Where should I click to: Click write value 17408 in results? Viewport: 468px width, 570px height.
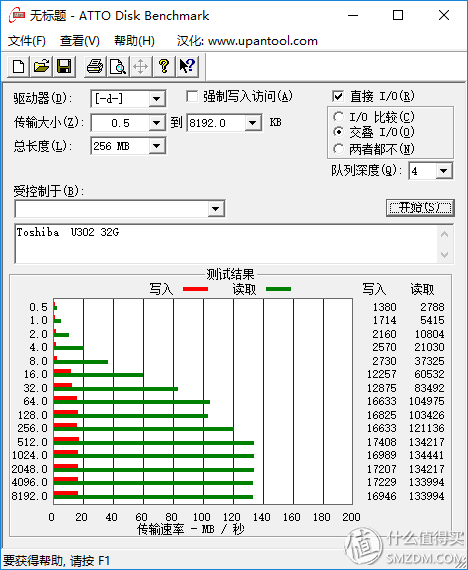click(x=381, y=442)
